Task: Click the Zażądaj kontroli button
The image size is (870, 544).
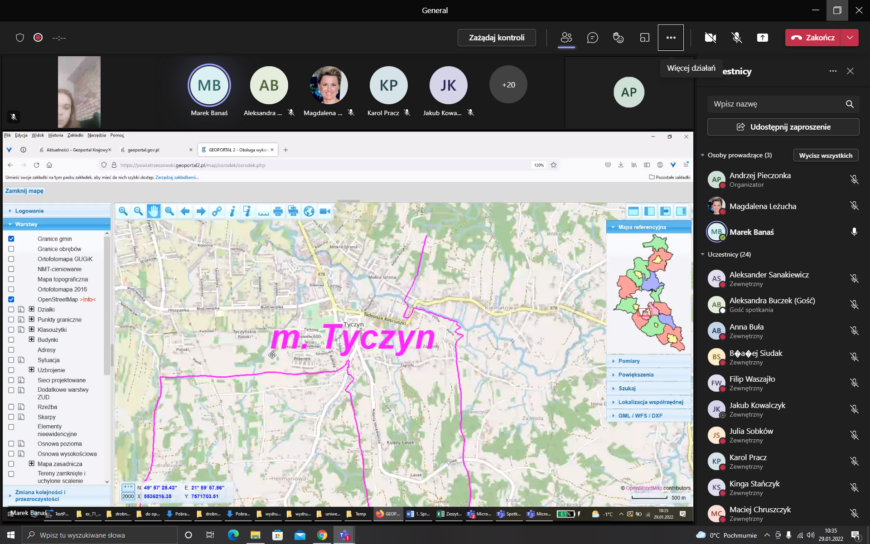Action: point(497,38)
